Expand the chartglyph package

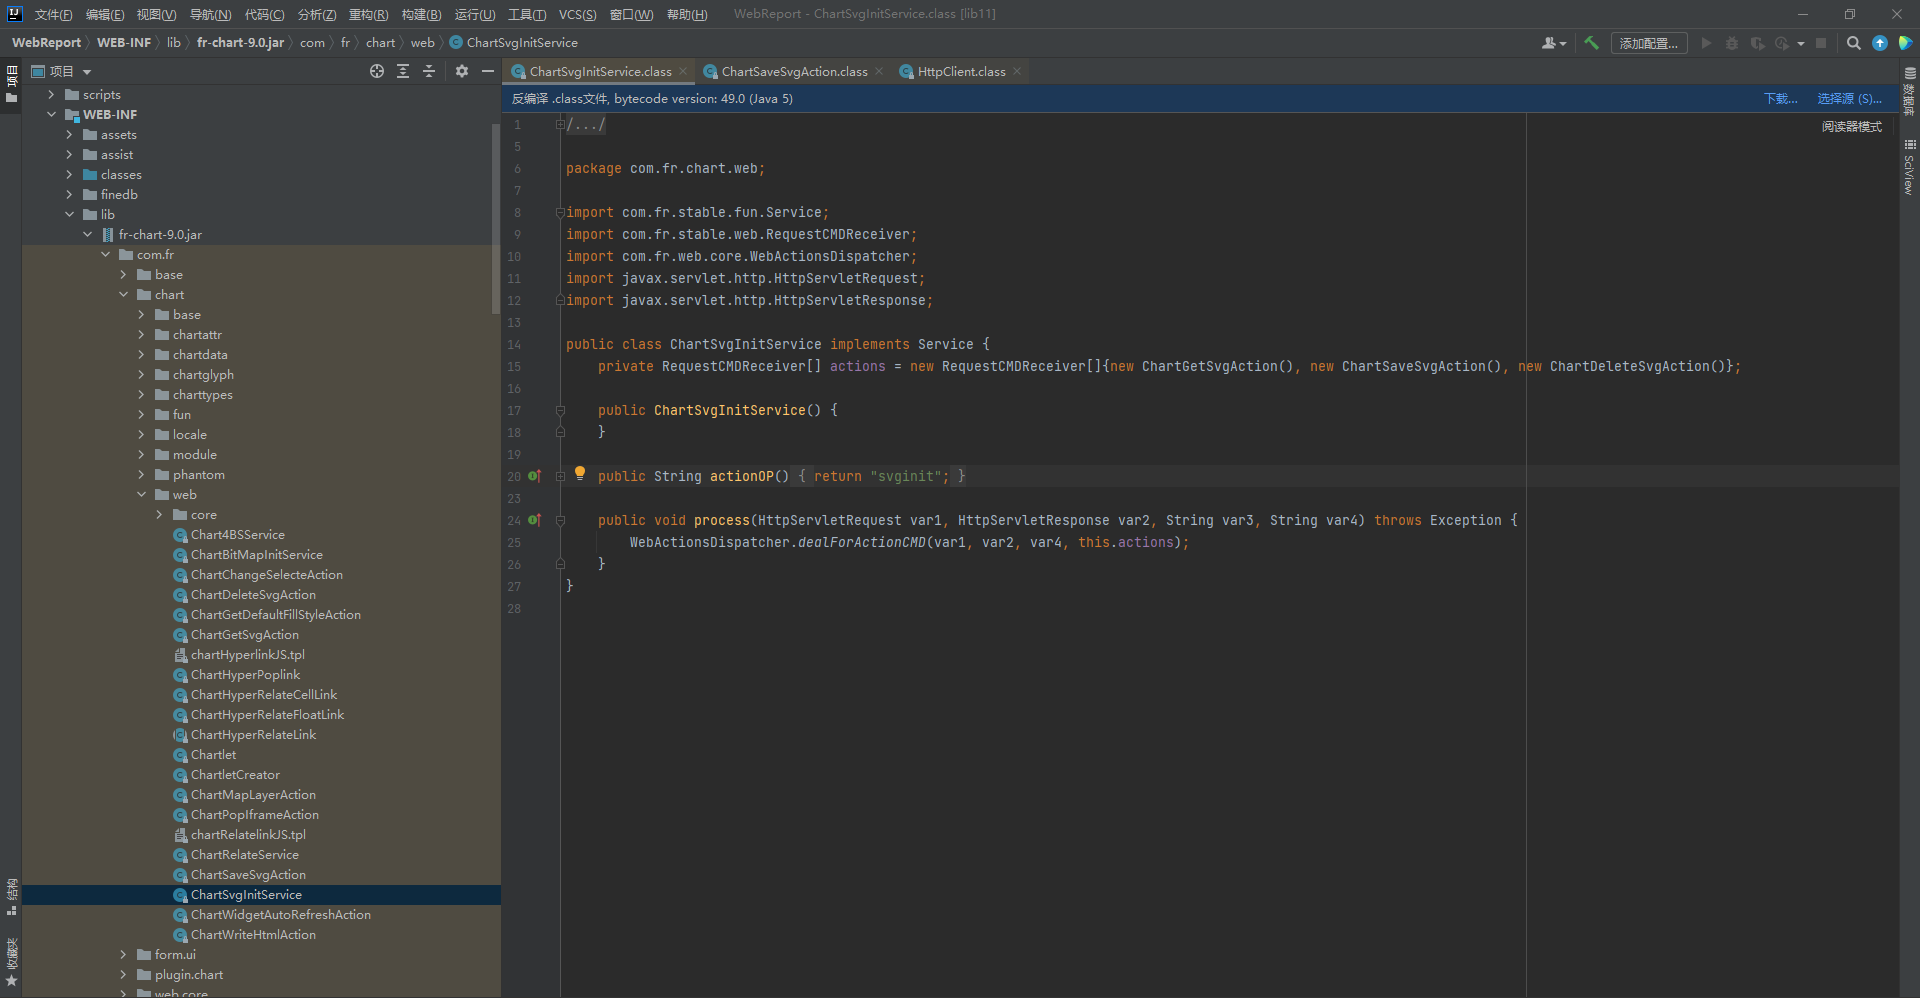point(141,374)
